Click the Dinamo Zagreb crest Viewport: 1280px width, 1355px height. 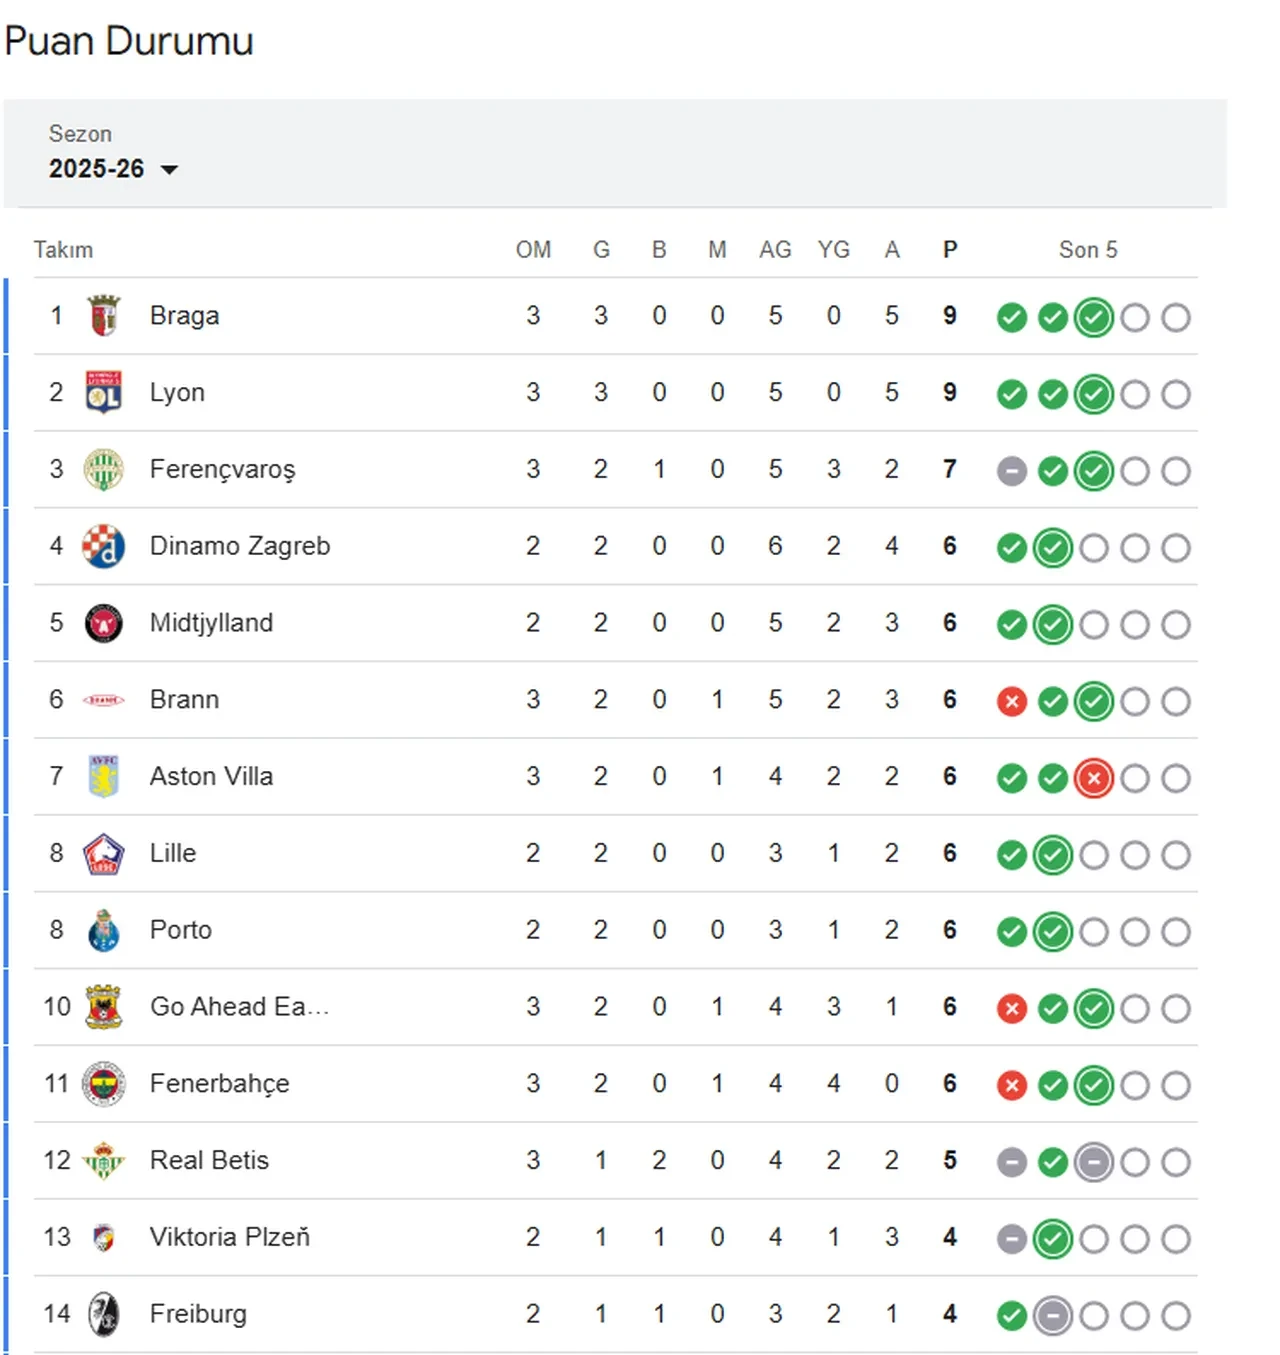coord(103,547)
